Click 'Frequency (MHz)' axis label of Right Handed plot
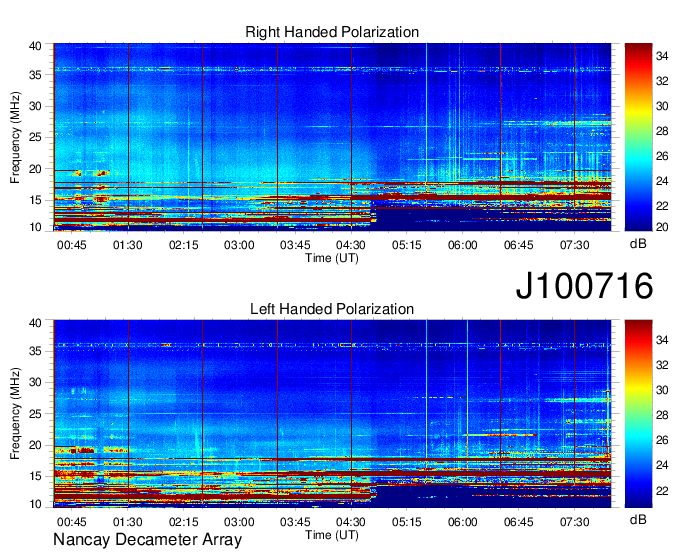 [x=15, y=137]
